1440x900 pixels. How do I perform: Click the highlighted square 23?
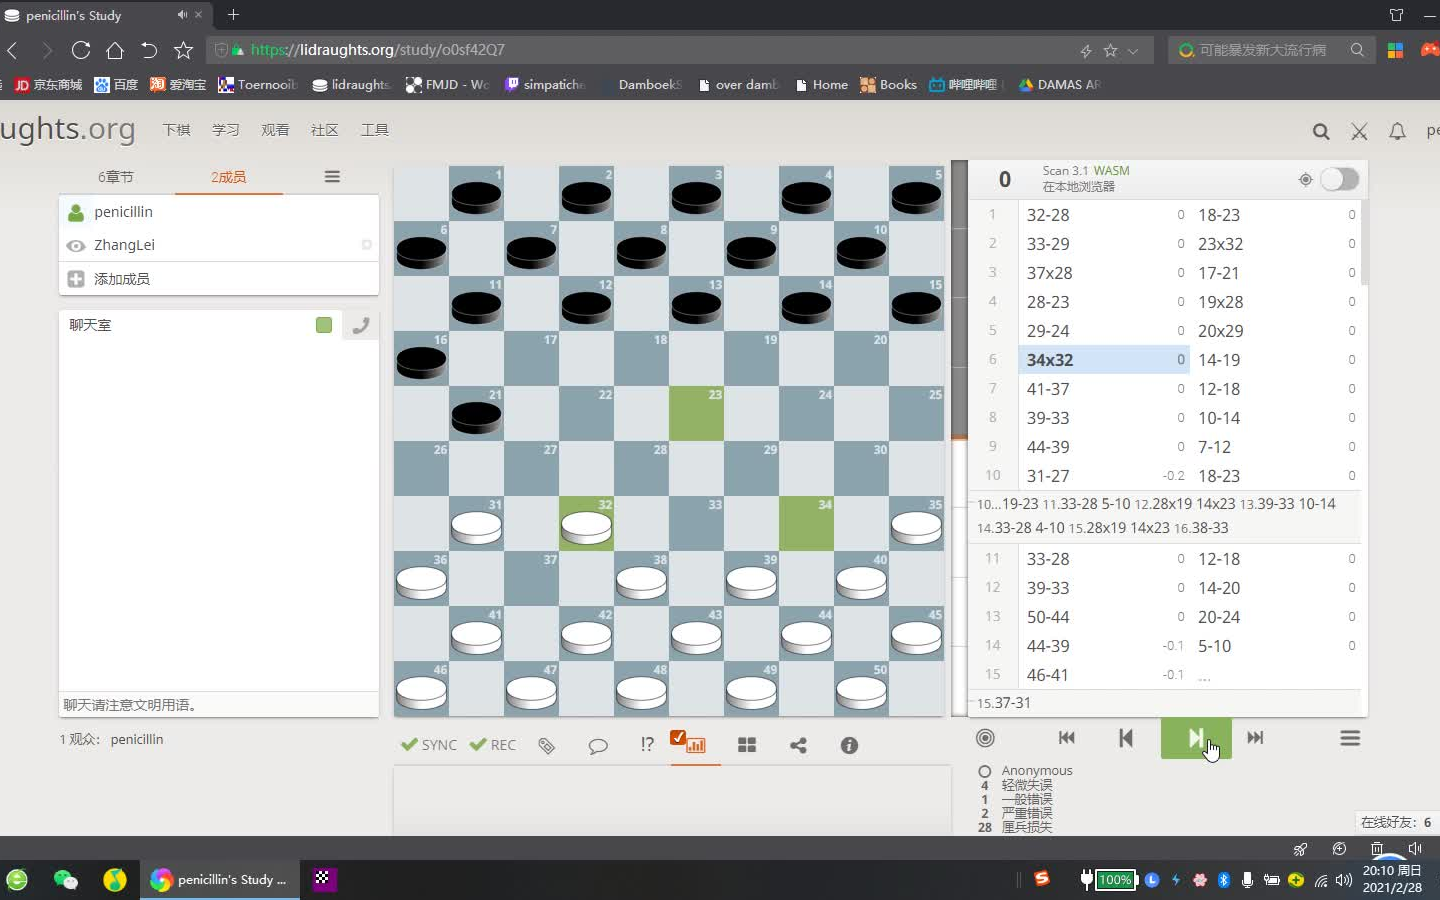tap(696, 413)
